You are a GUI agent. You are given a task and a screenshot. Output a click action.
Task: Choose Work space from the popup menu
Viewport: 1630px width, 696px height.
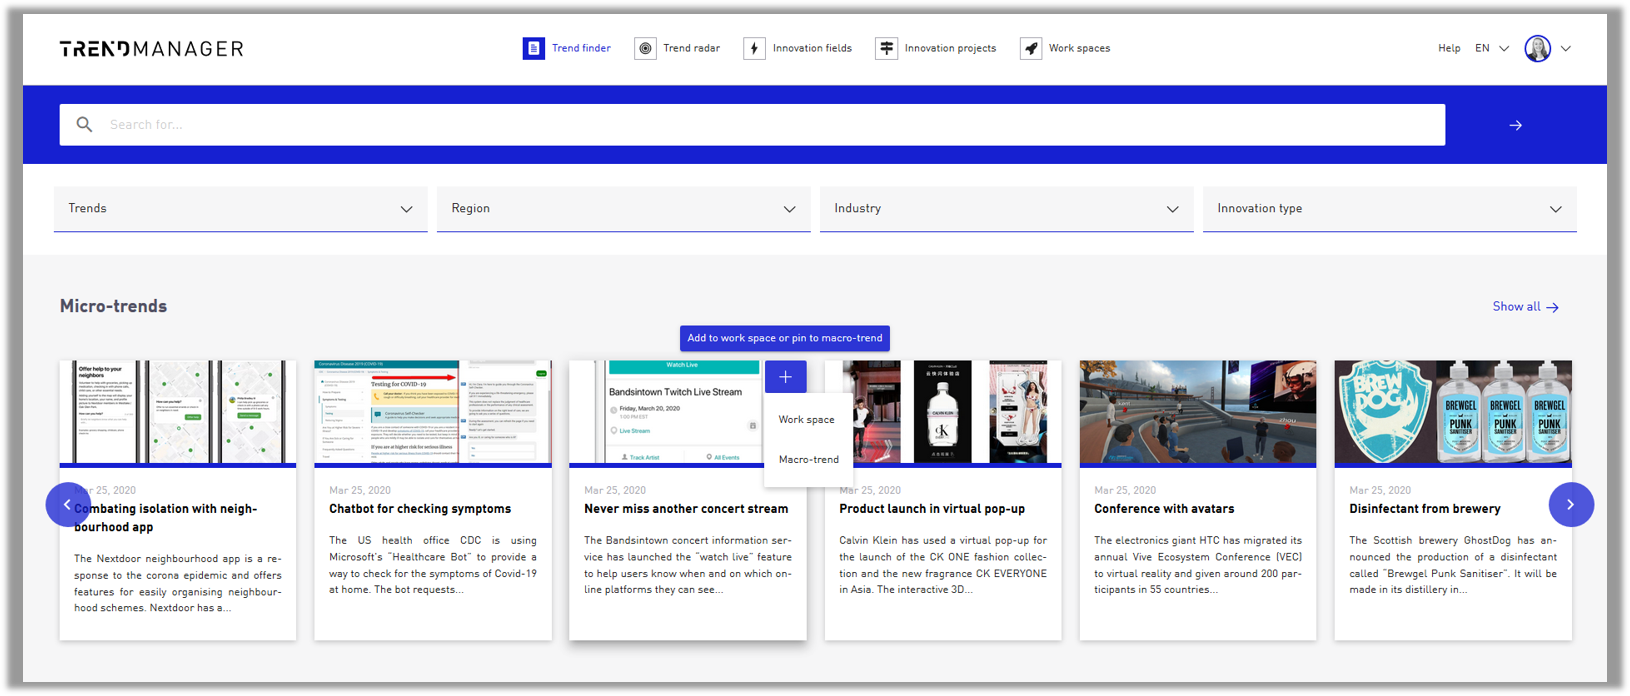[x=807, y=420]
